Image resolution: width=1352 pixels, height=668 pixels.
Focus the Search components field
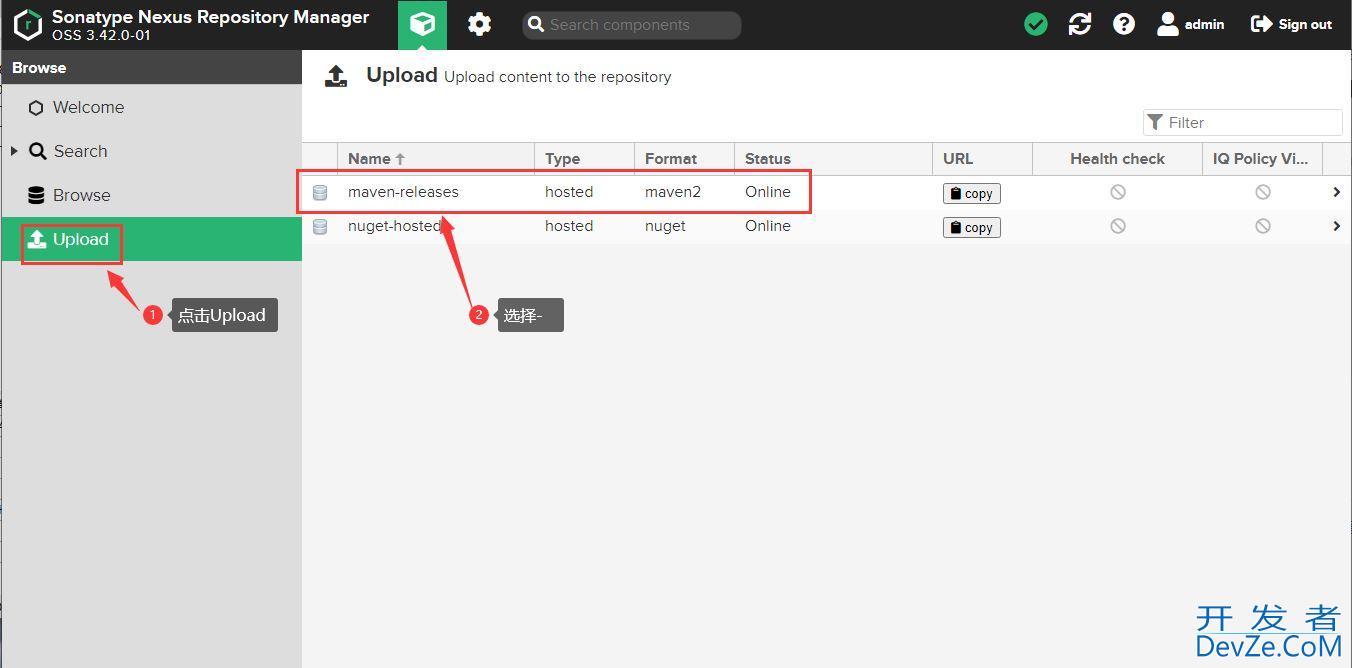pos(632,25)
